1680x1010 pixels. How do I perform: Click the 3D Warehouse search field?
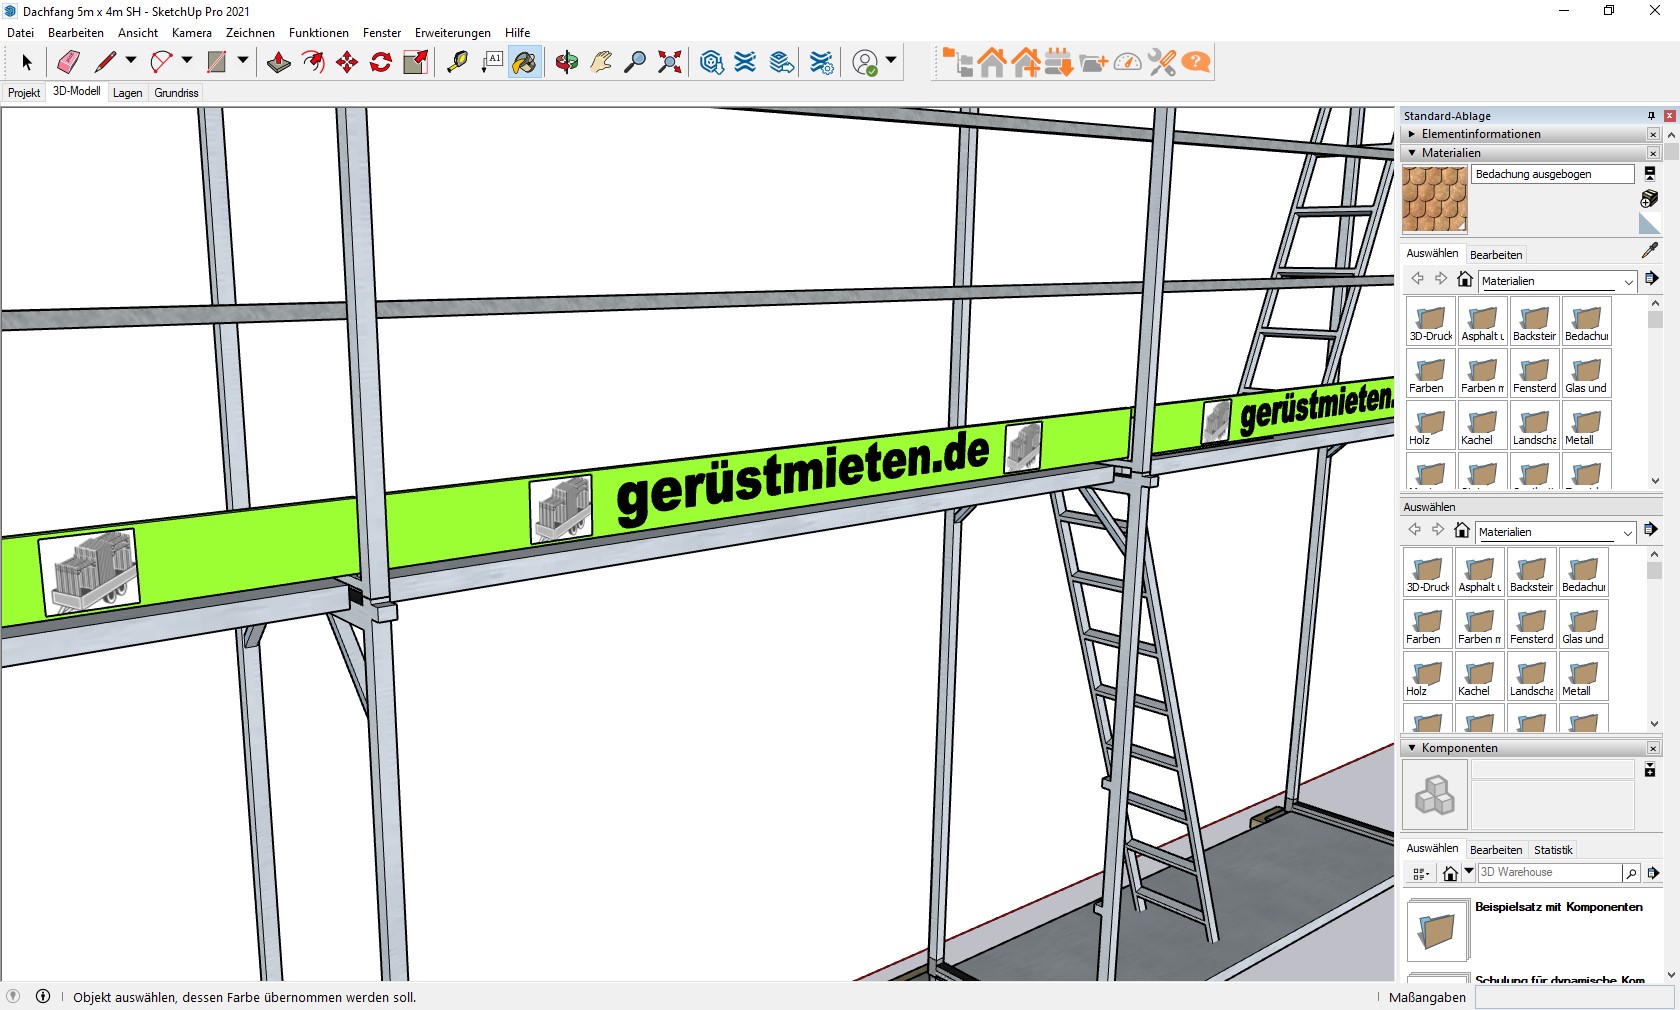pyautogui.click(x=1550, y=873)
